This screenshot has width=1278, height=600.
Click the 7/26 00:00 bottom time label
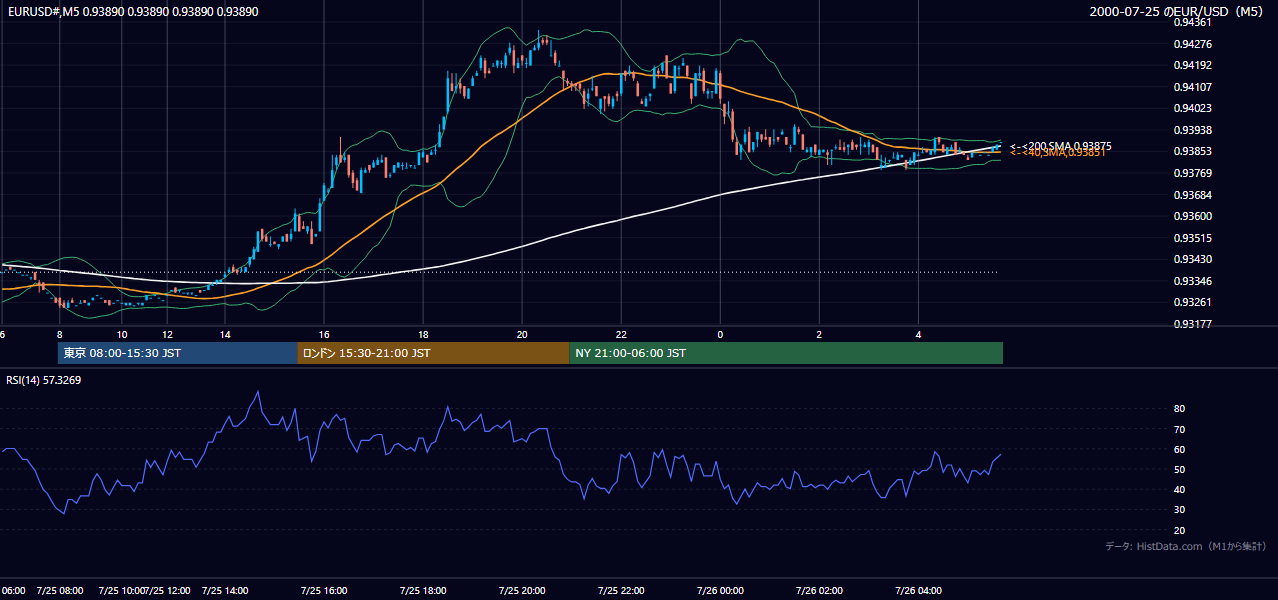[720, 591]
